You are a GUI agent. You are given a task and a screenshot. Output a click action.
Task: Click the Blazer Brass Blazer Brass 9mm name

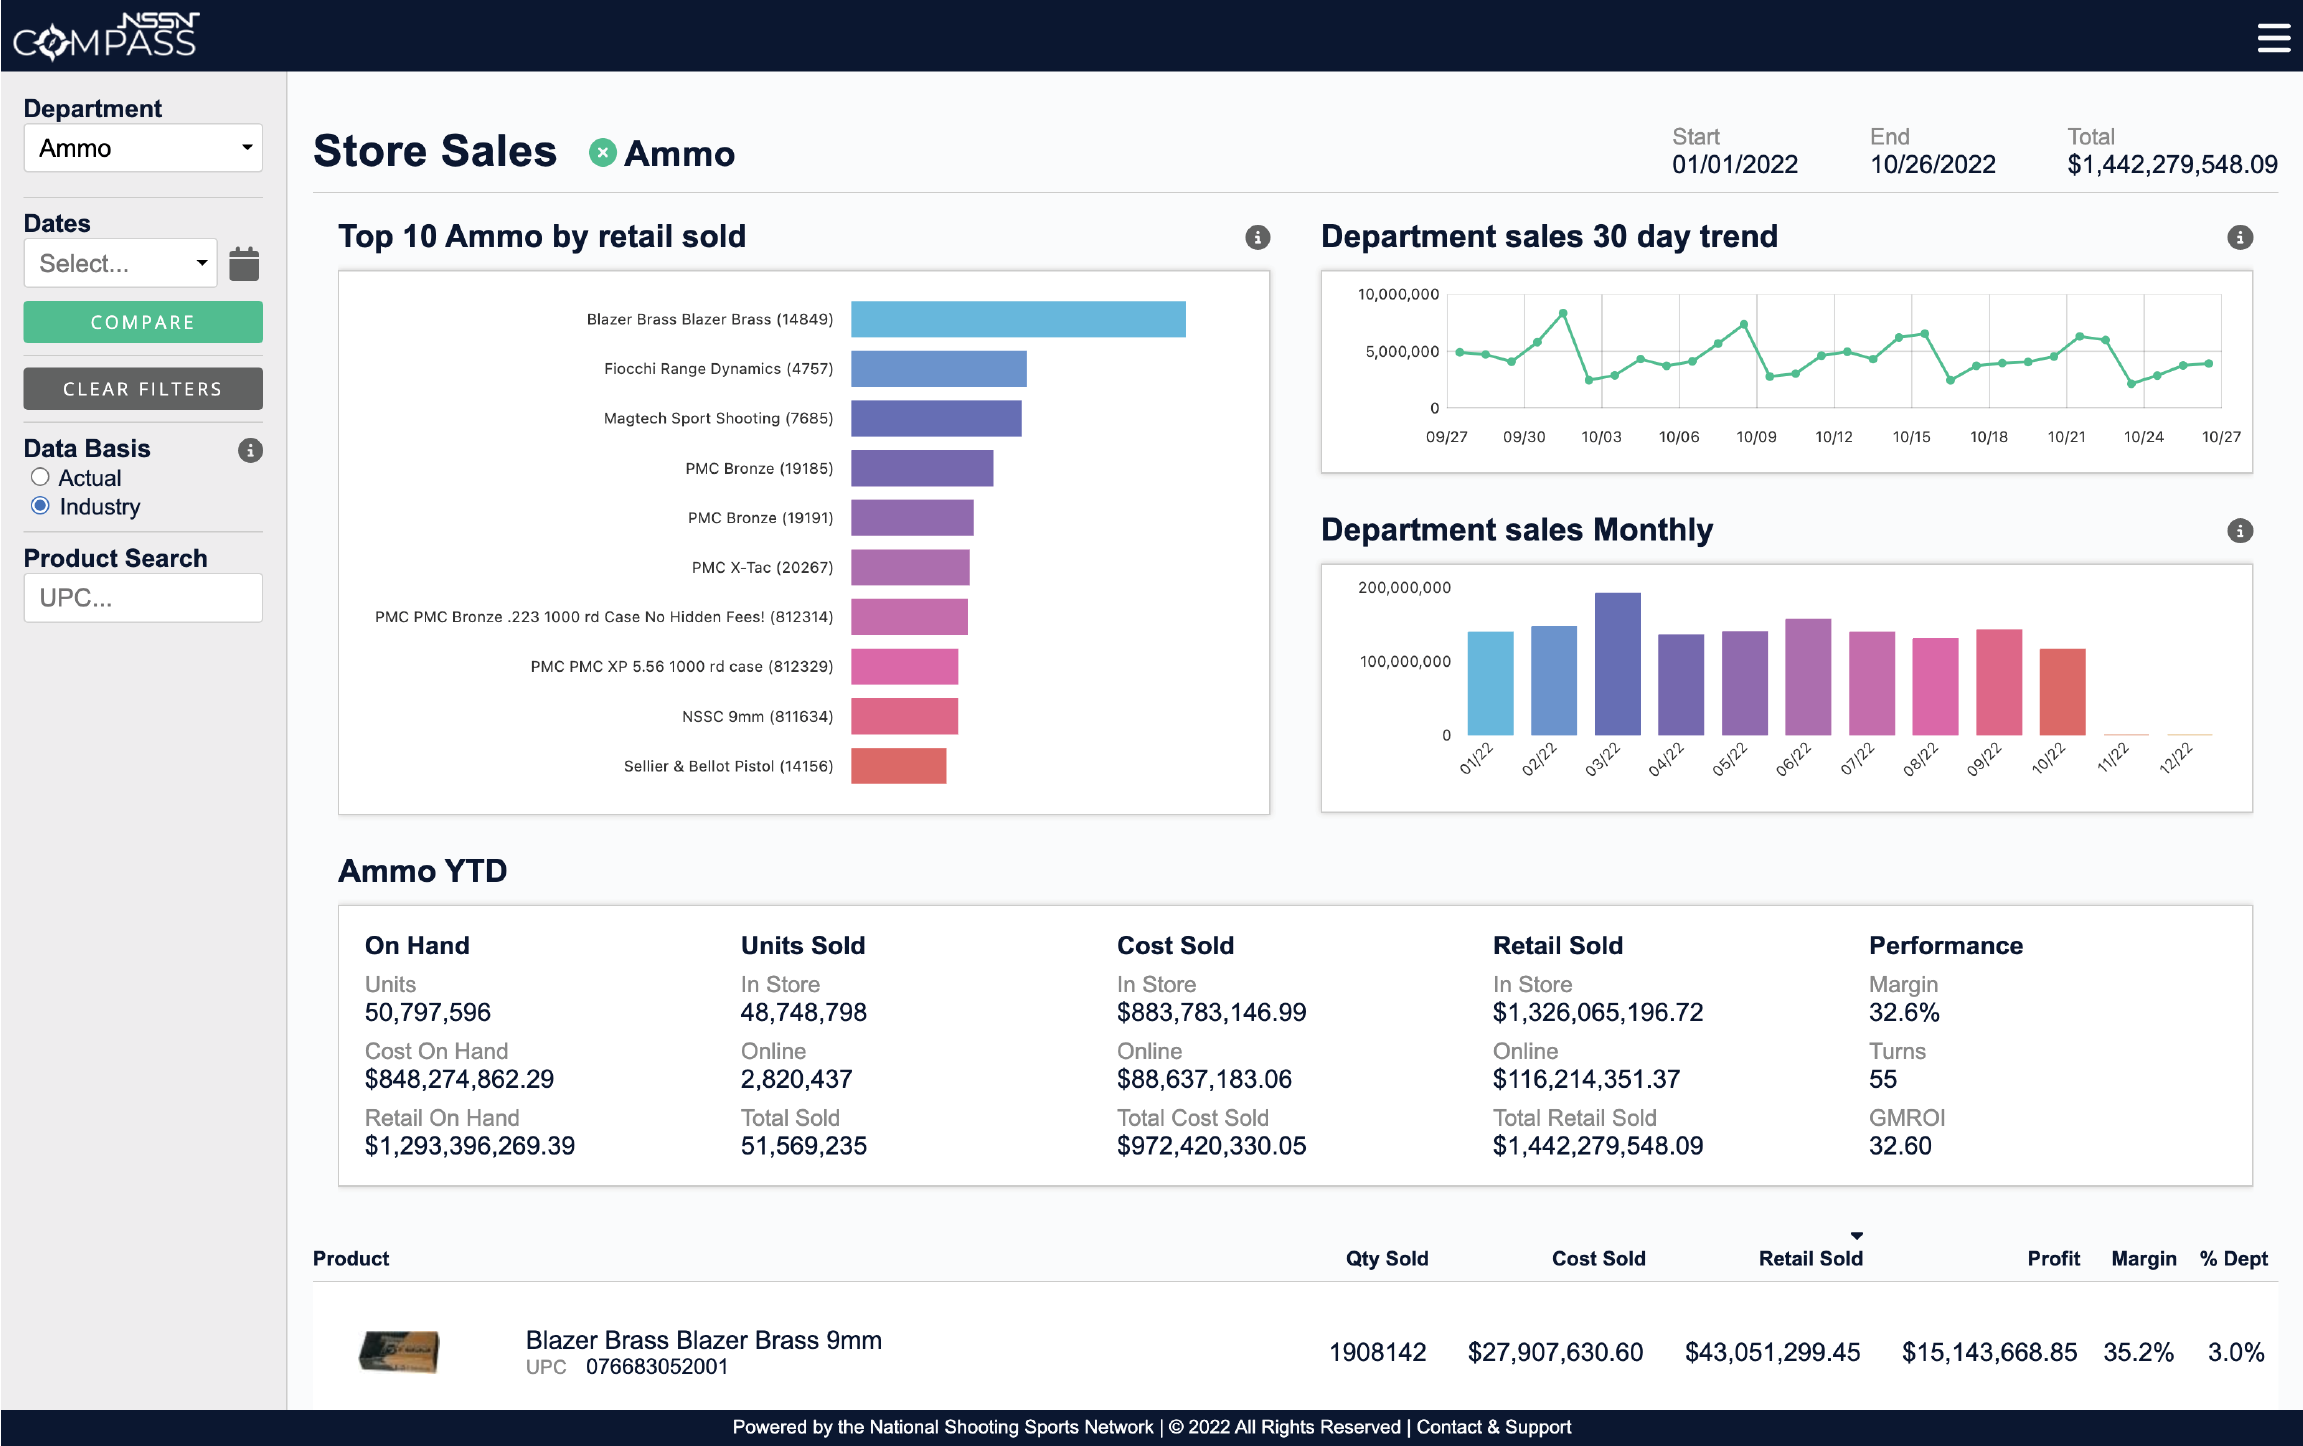click(704, 1340)
